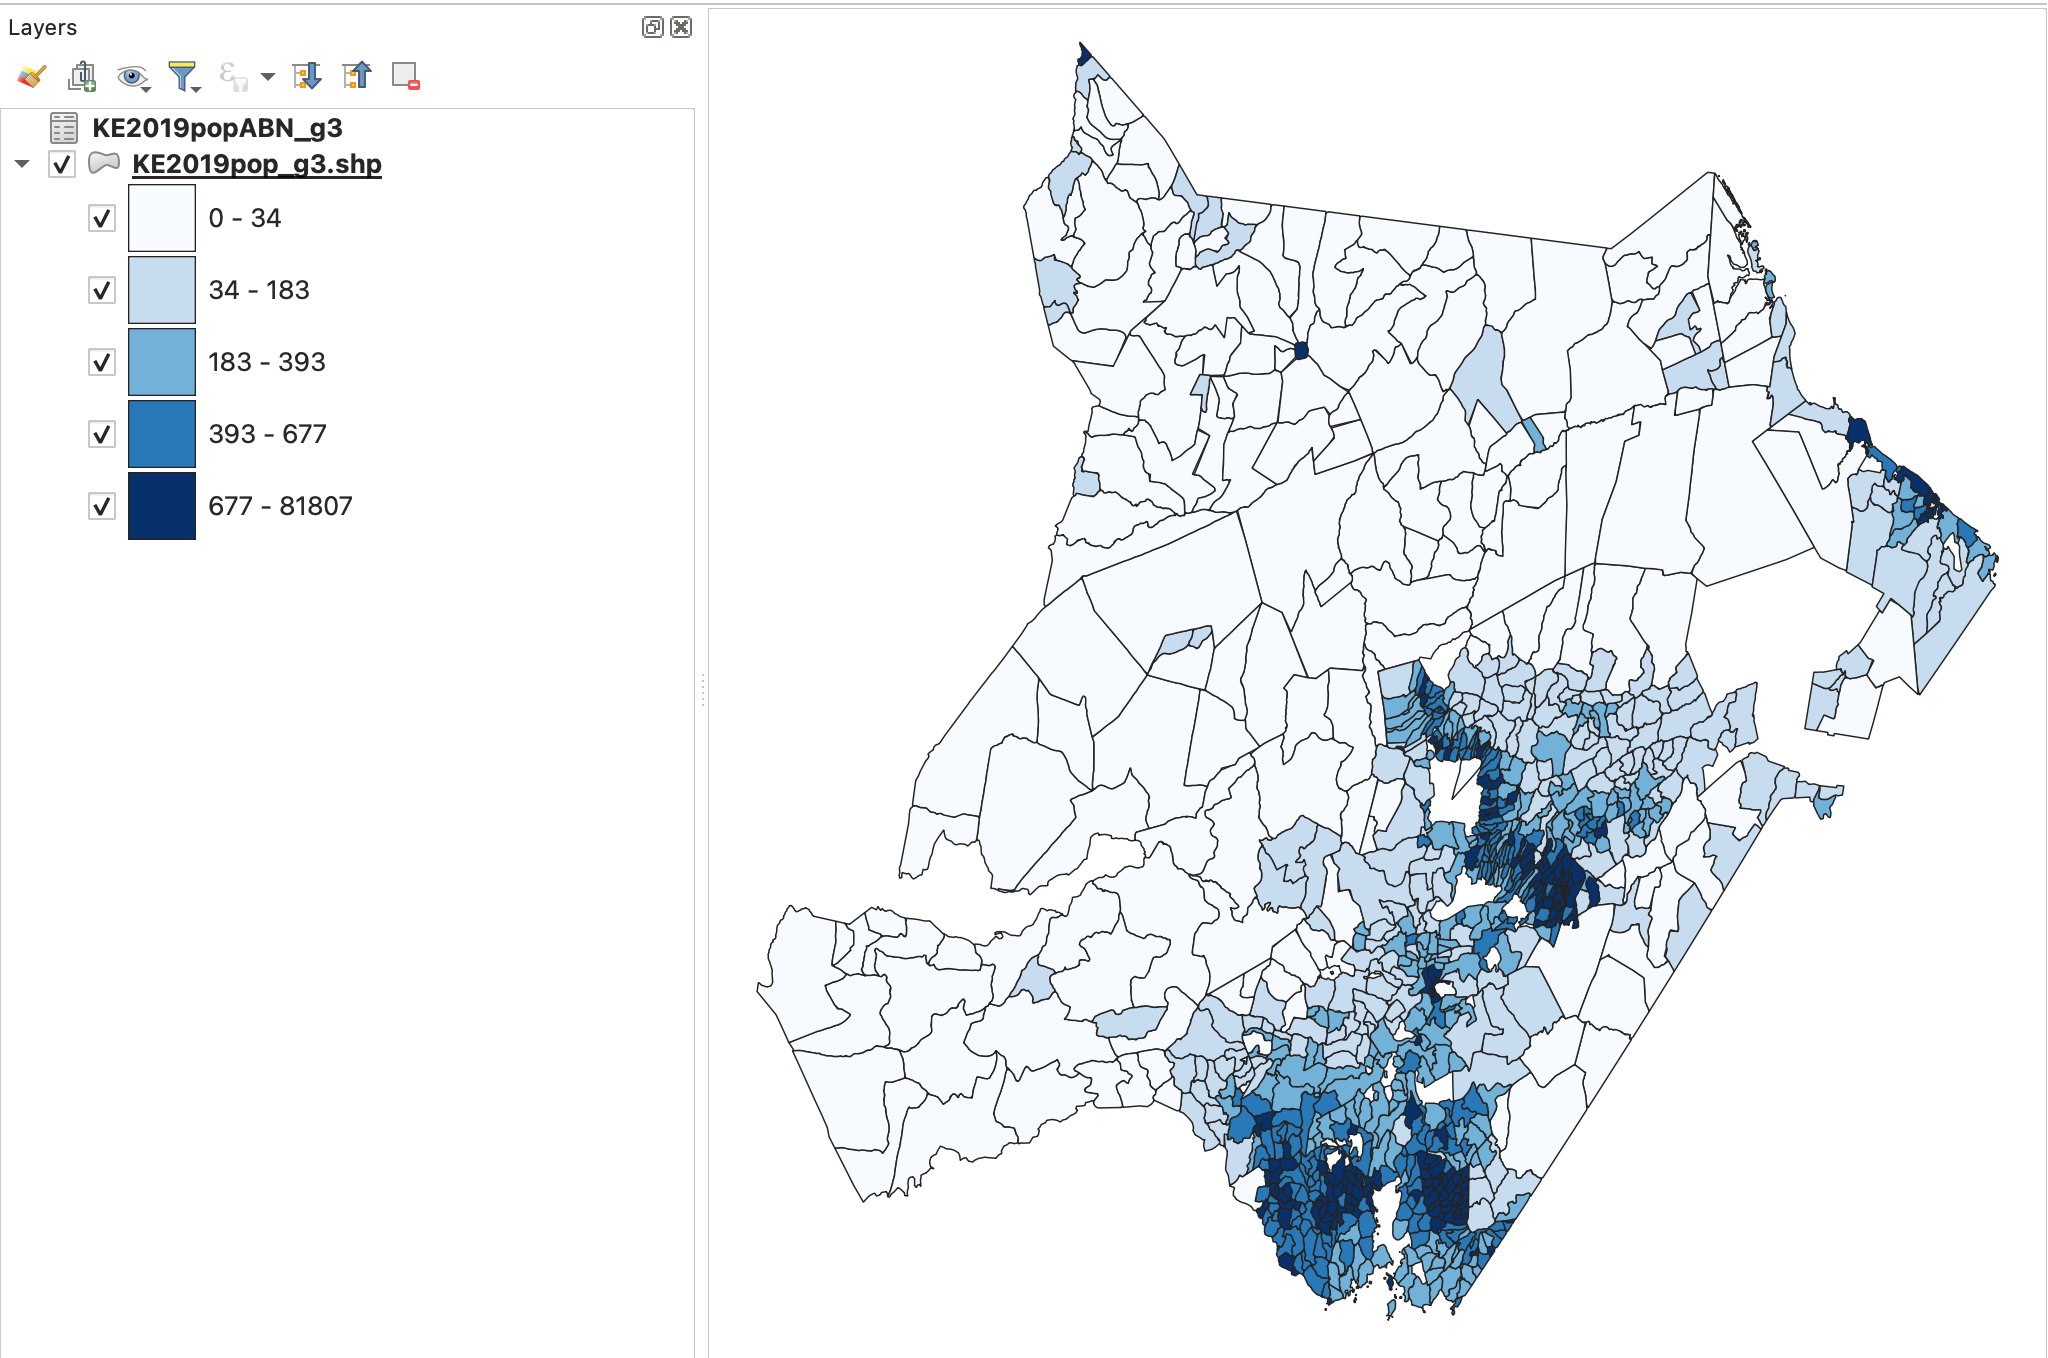Click the Expand All layers icon

click(307, 76)
